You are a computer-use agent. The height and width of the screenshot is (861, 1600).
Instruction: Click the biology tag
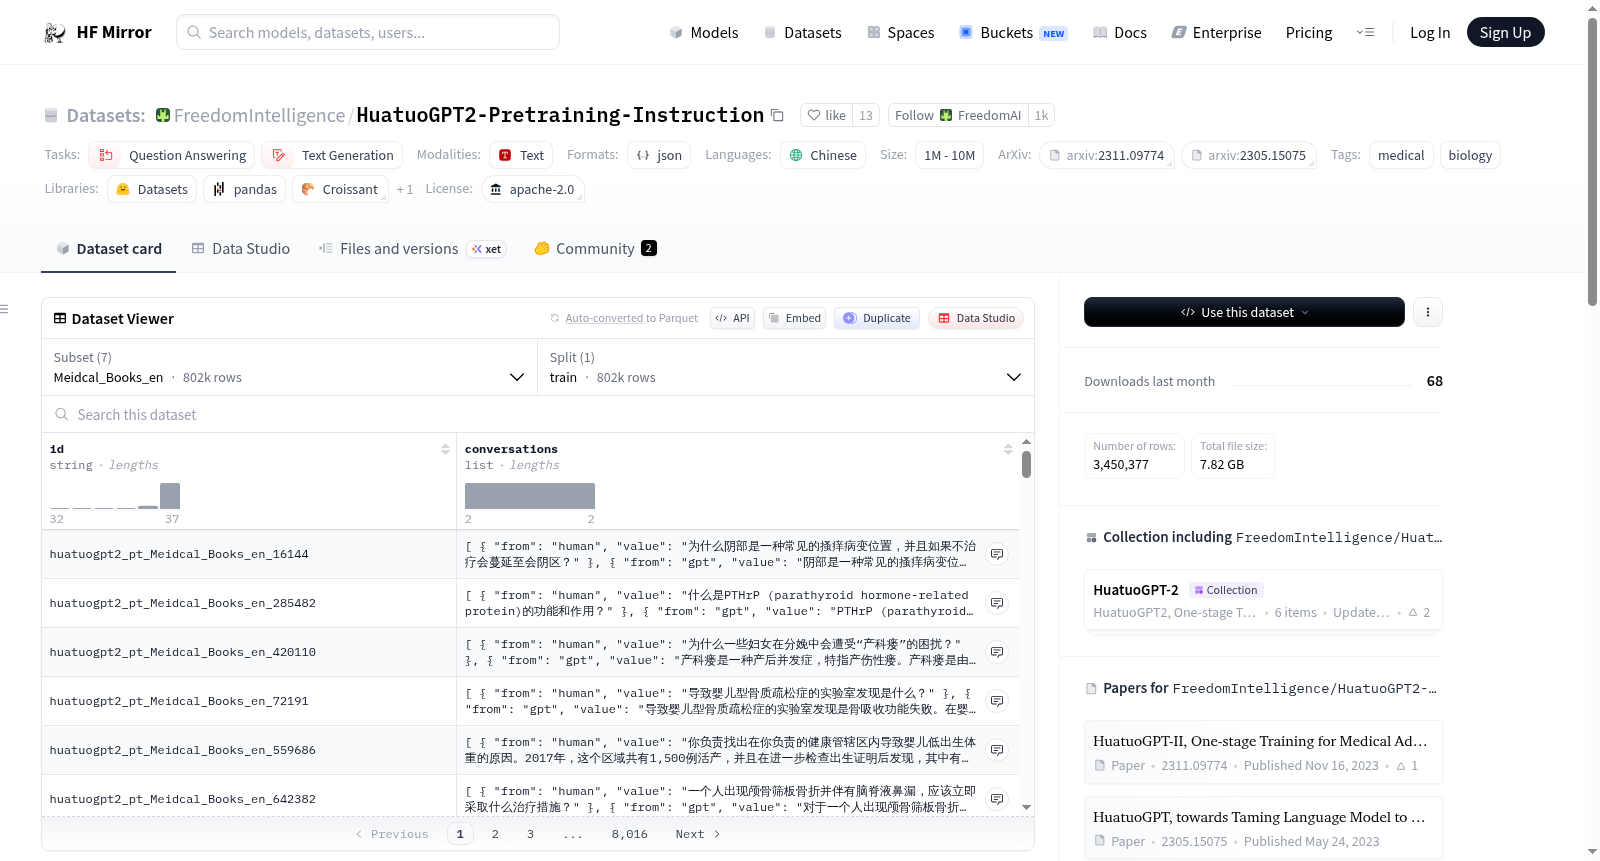(x=1470, y=155)
